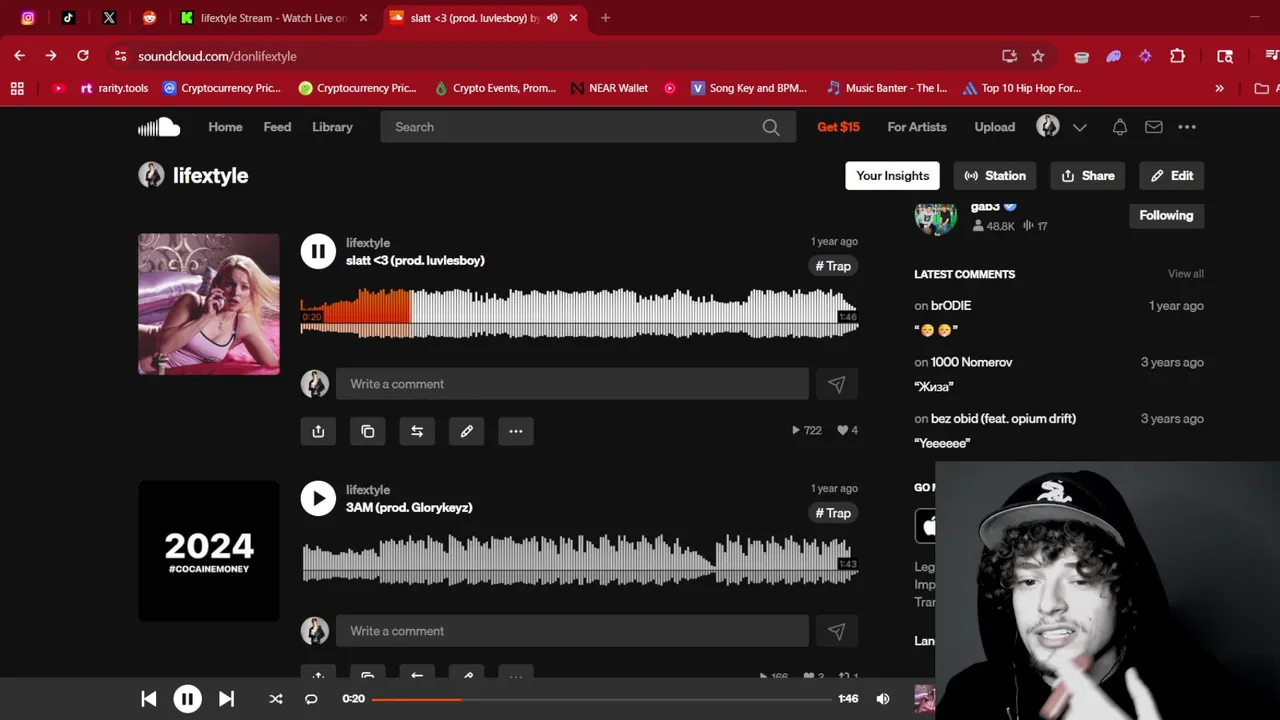Open the Feed page
Screen dimensions: 1280x720
tap(277, 127)
